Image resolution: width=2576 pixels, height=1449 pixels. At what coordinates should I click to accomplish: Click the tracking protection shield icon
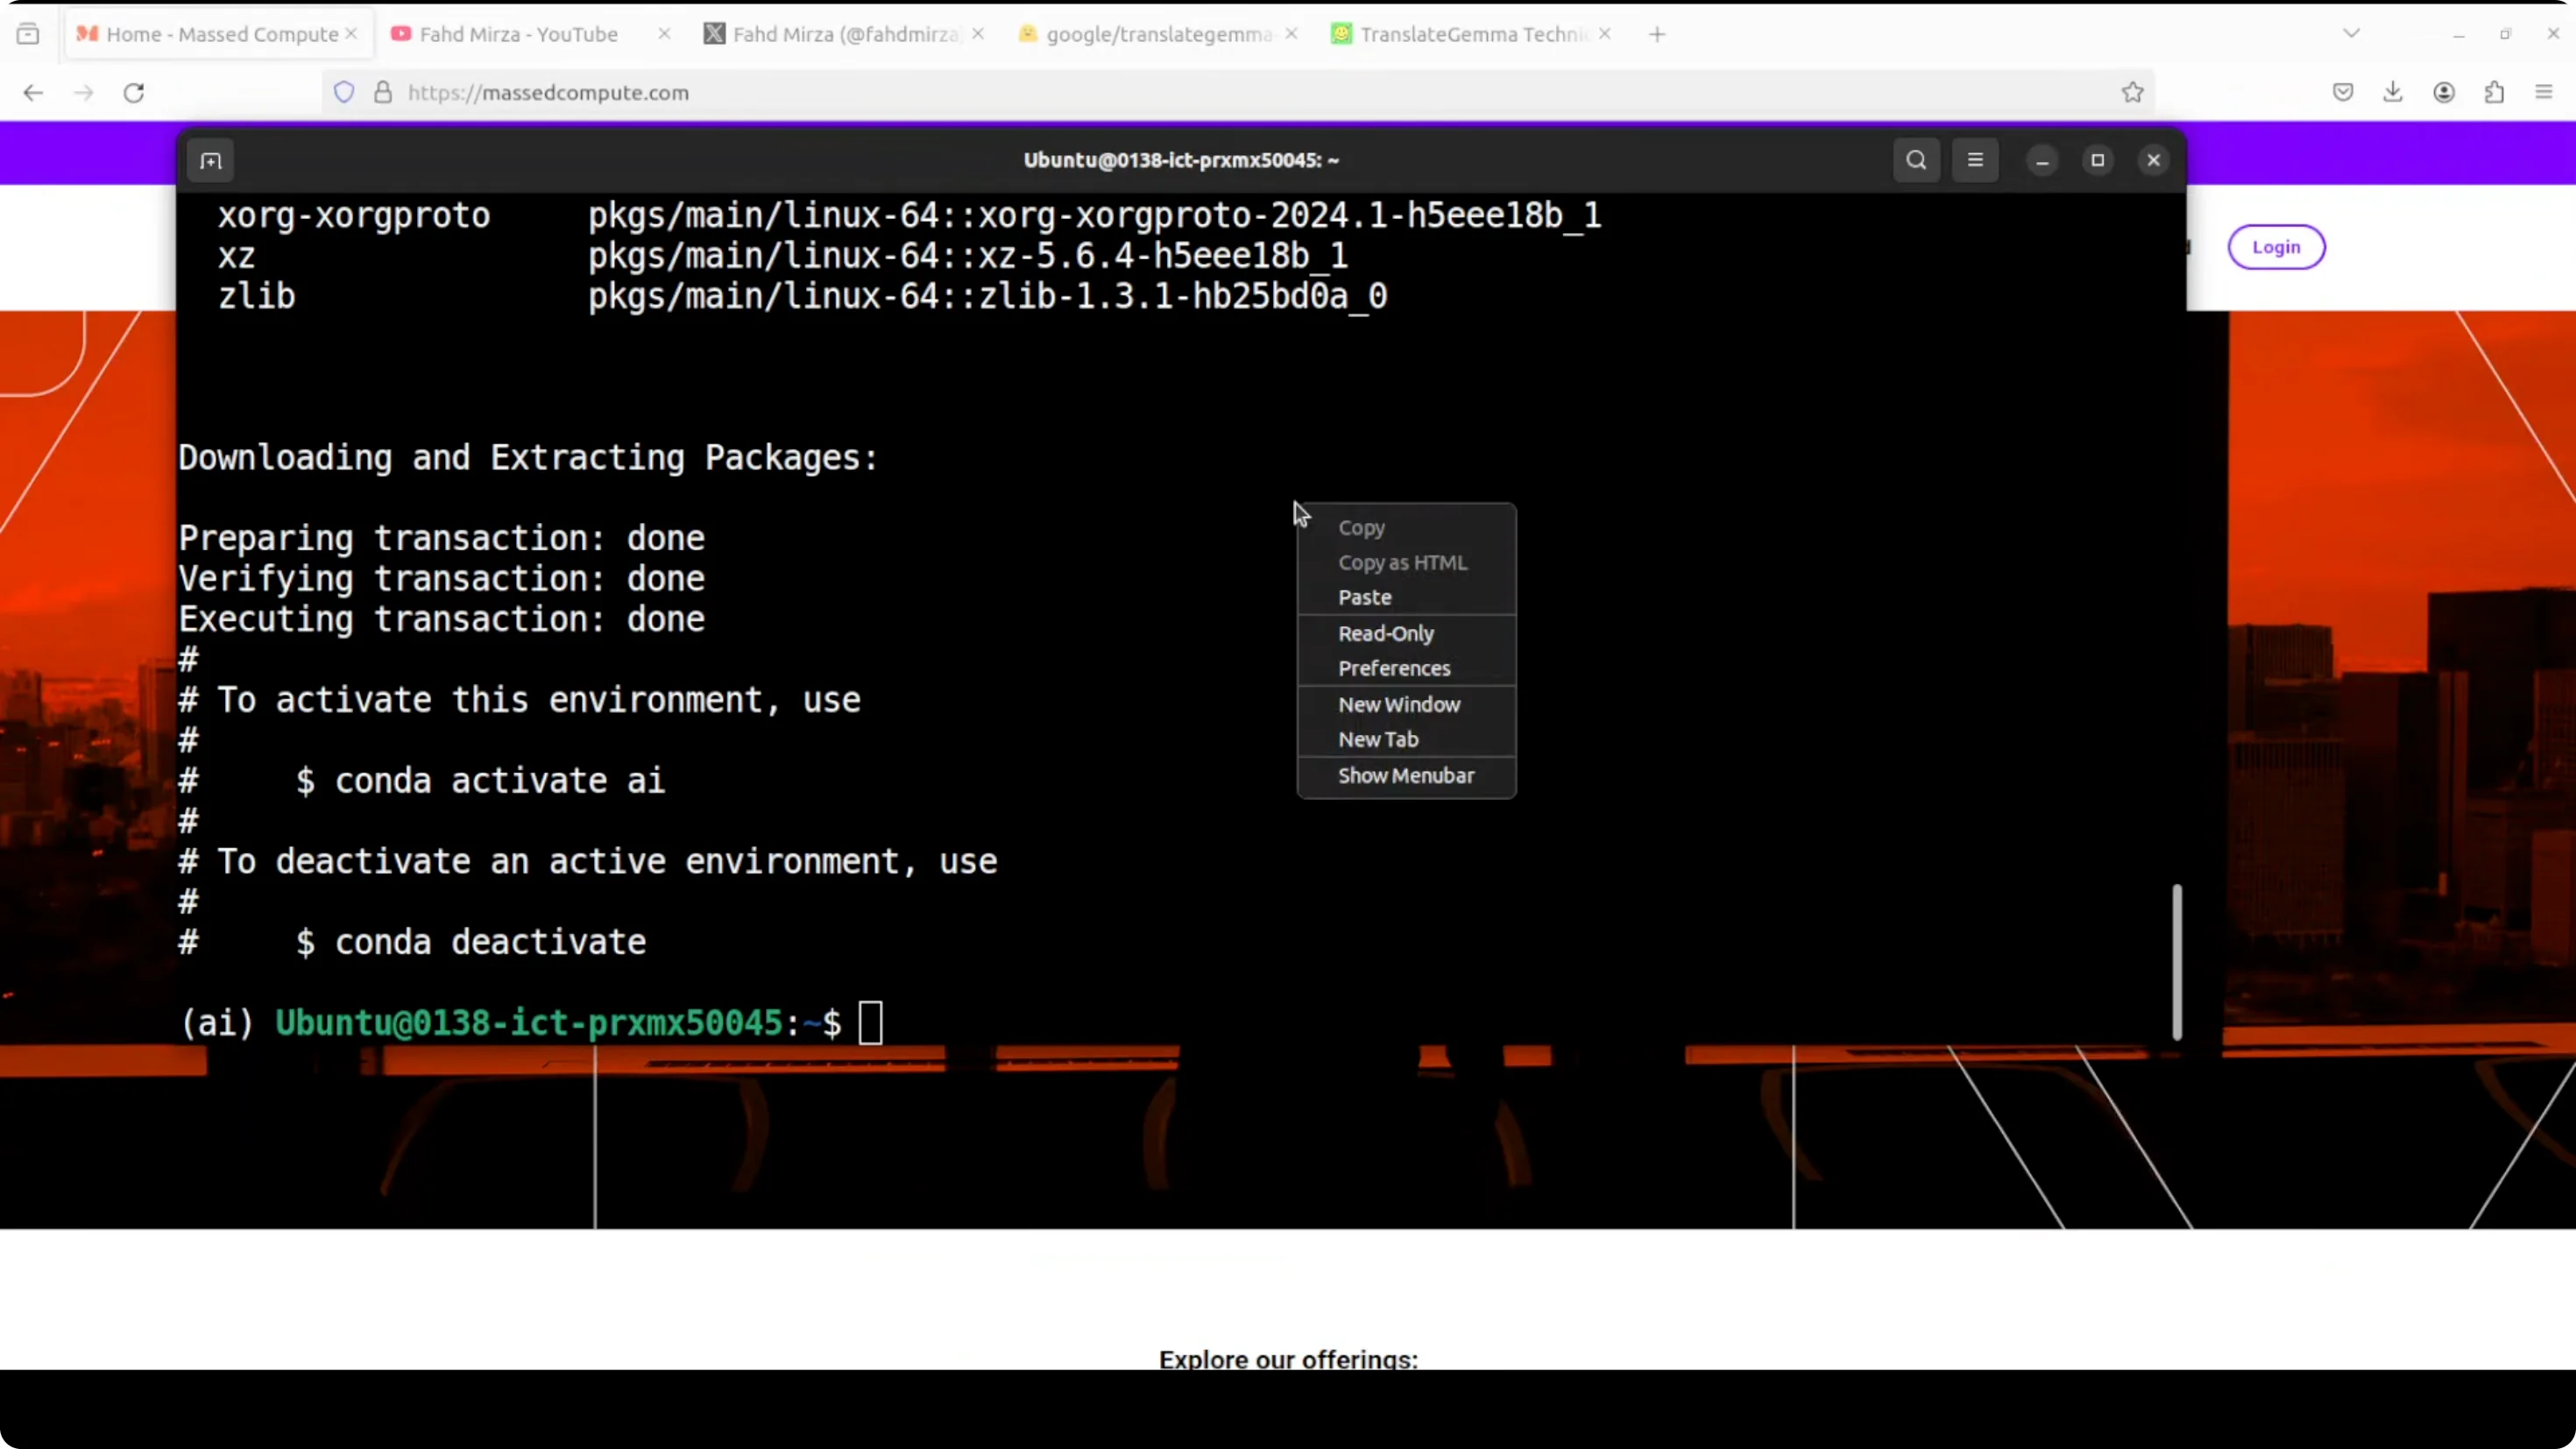(344, 92)
